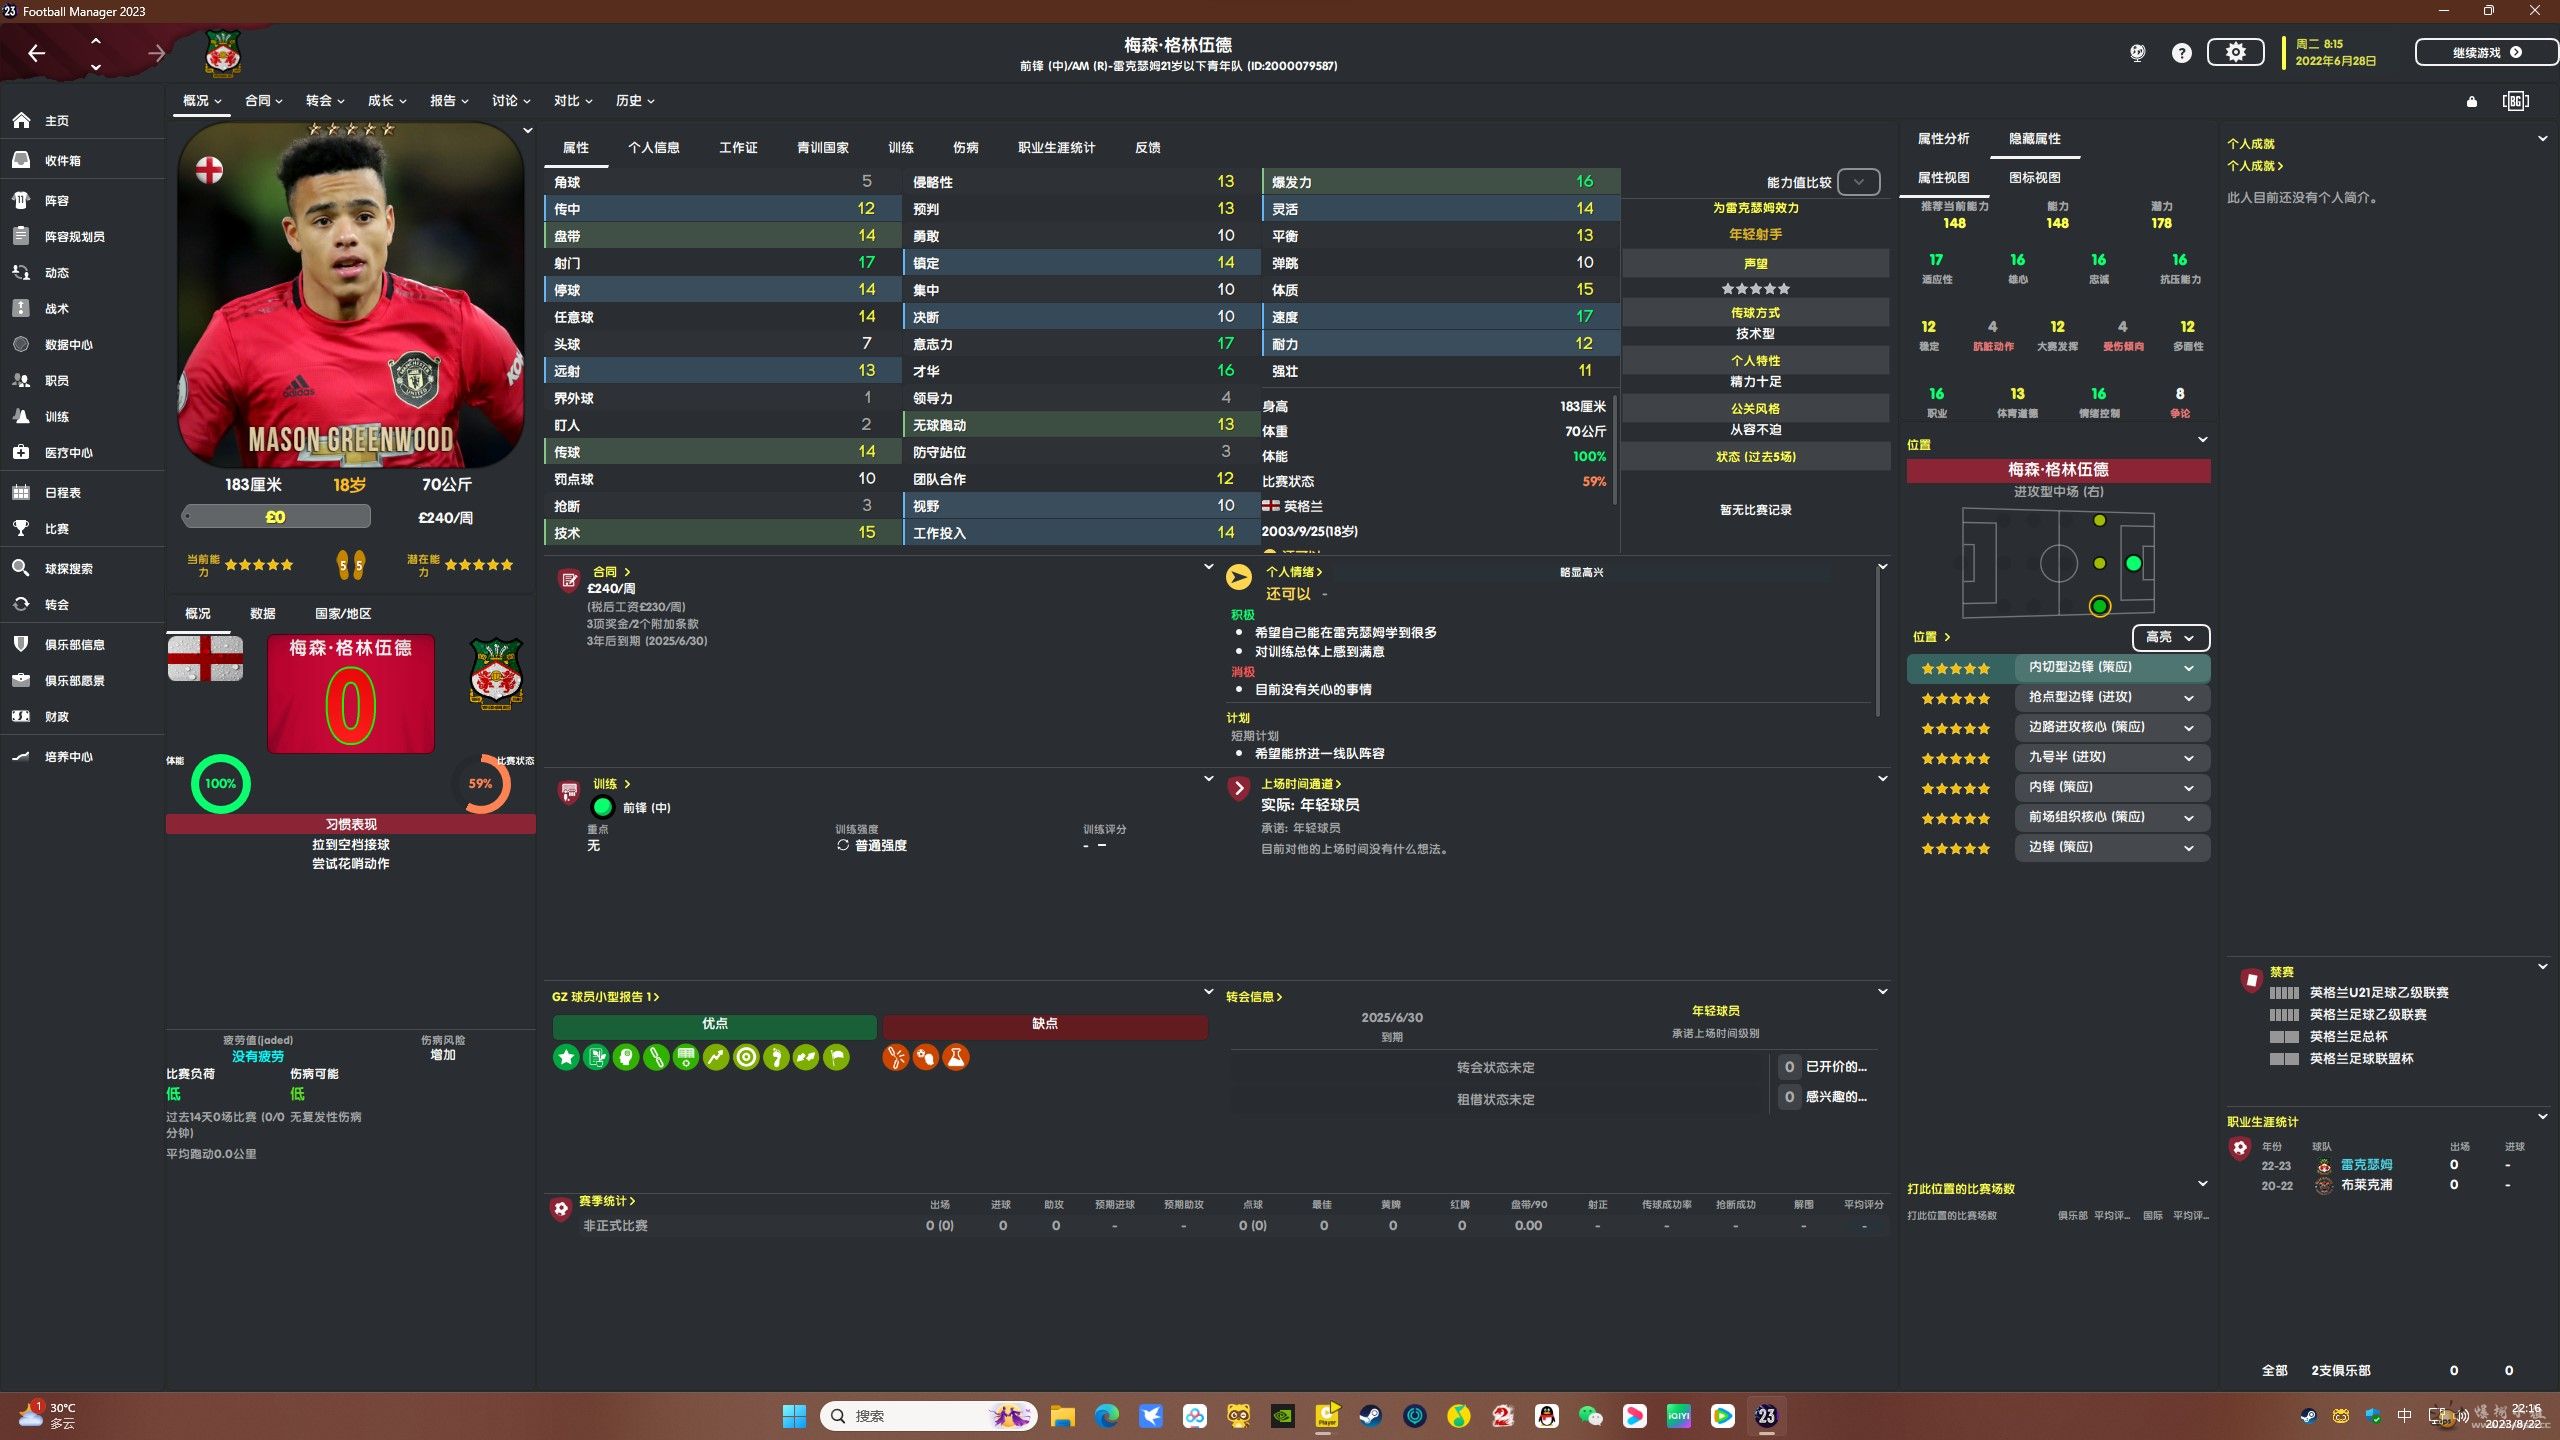Open the 主页 home sidebar icon
Screen dimensions: 2560x1440
tap(22, 120)
